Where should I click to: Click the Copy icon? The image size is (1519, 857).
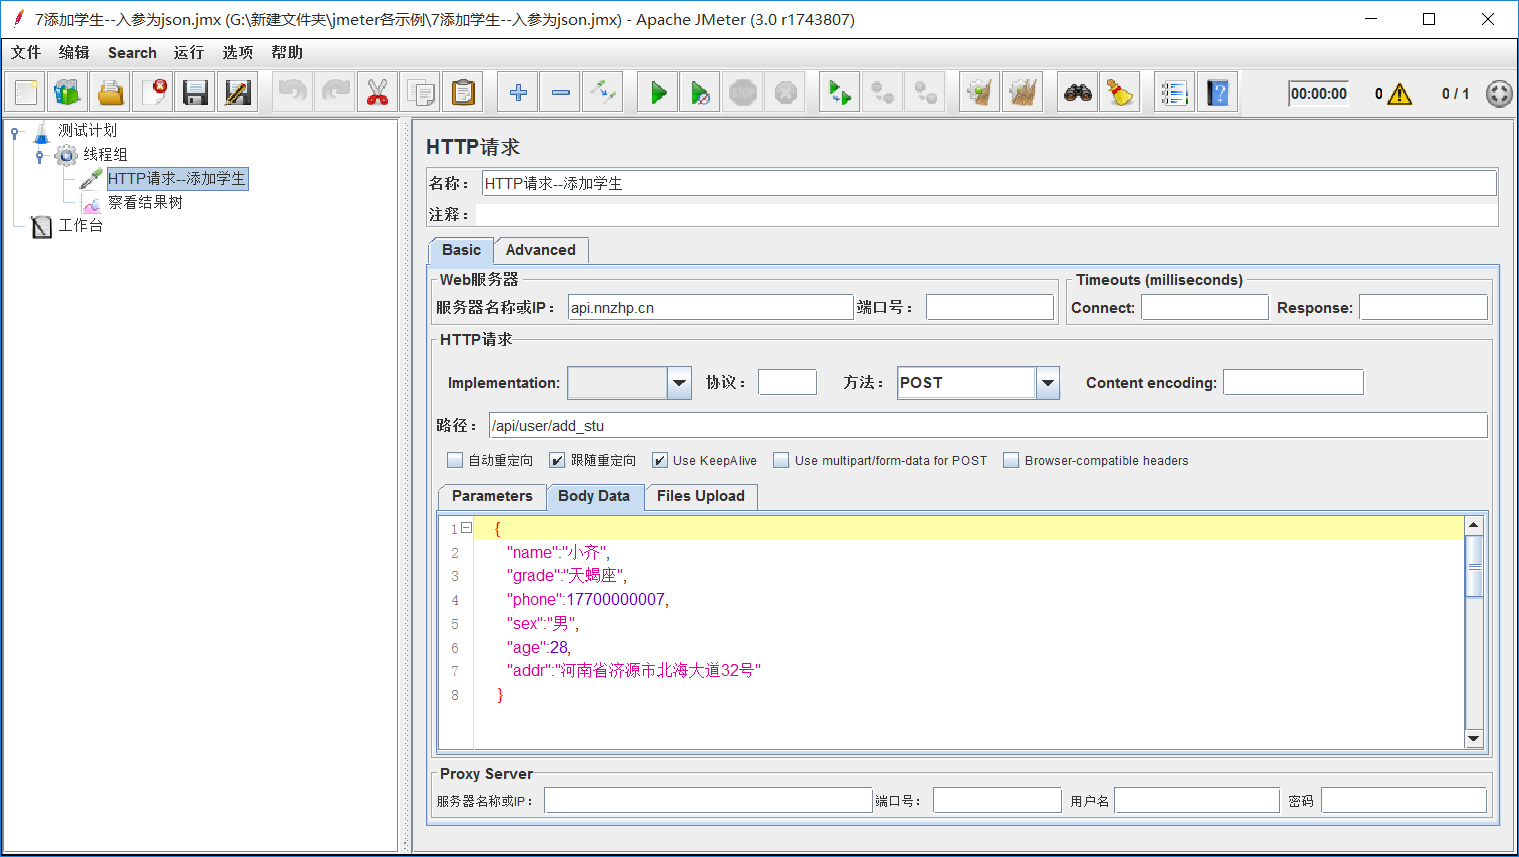point(420,93)
